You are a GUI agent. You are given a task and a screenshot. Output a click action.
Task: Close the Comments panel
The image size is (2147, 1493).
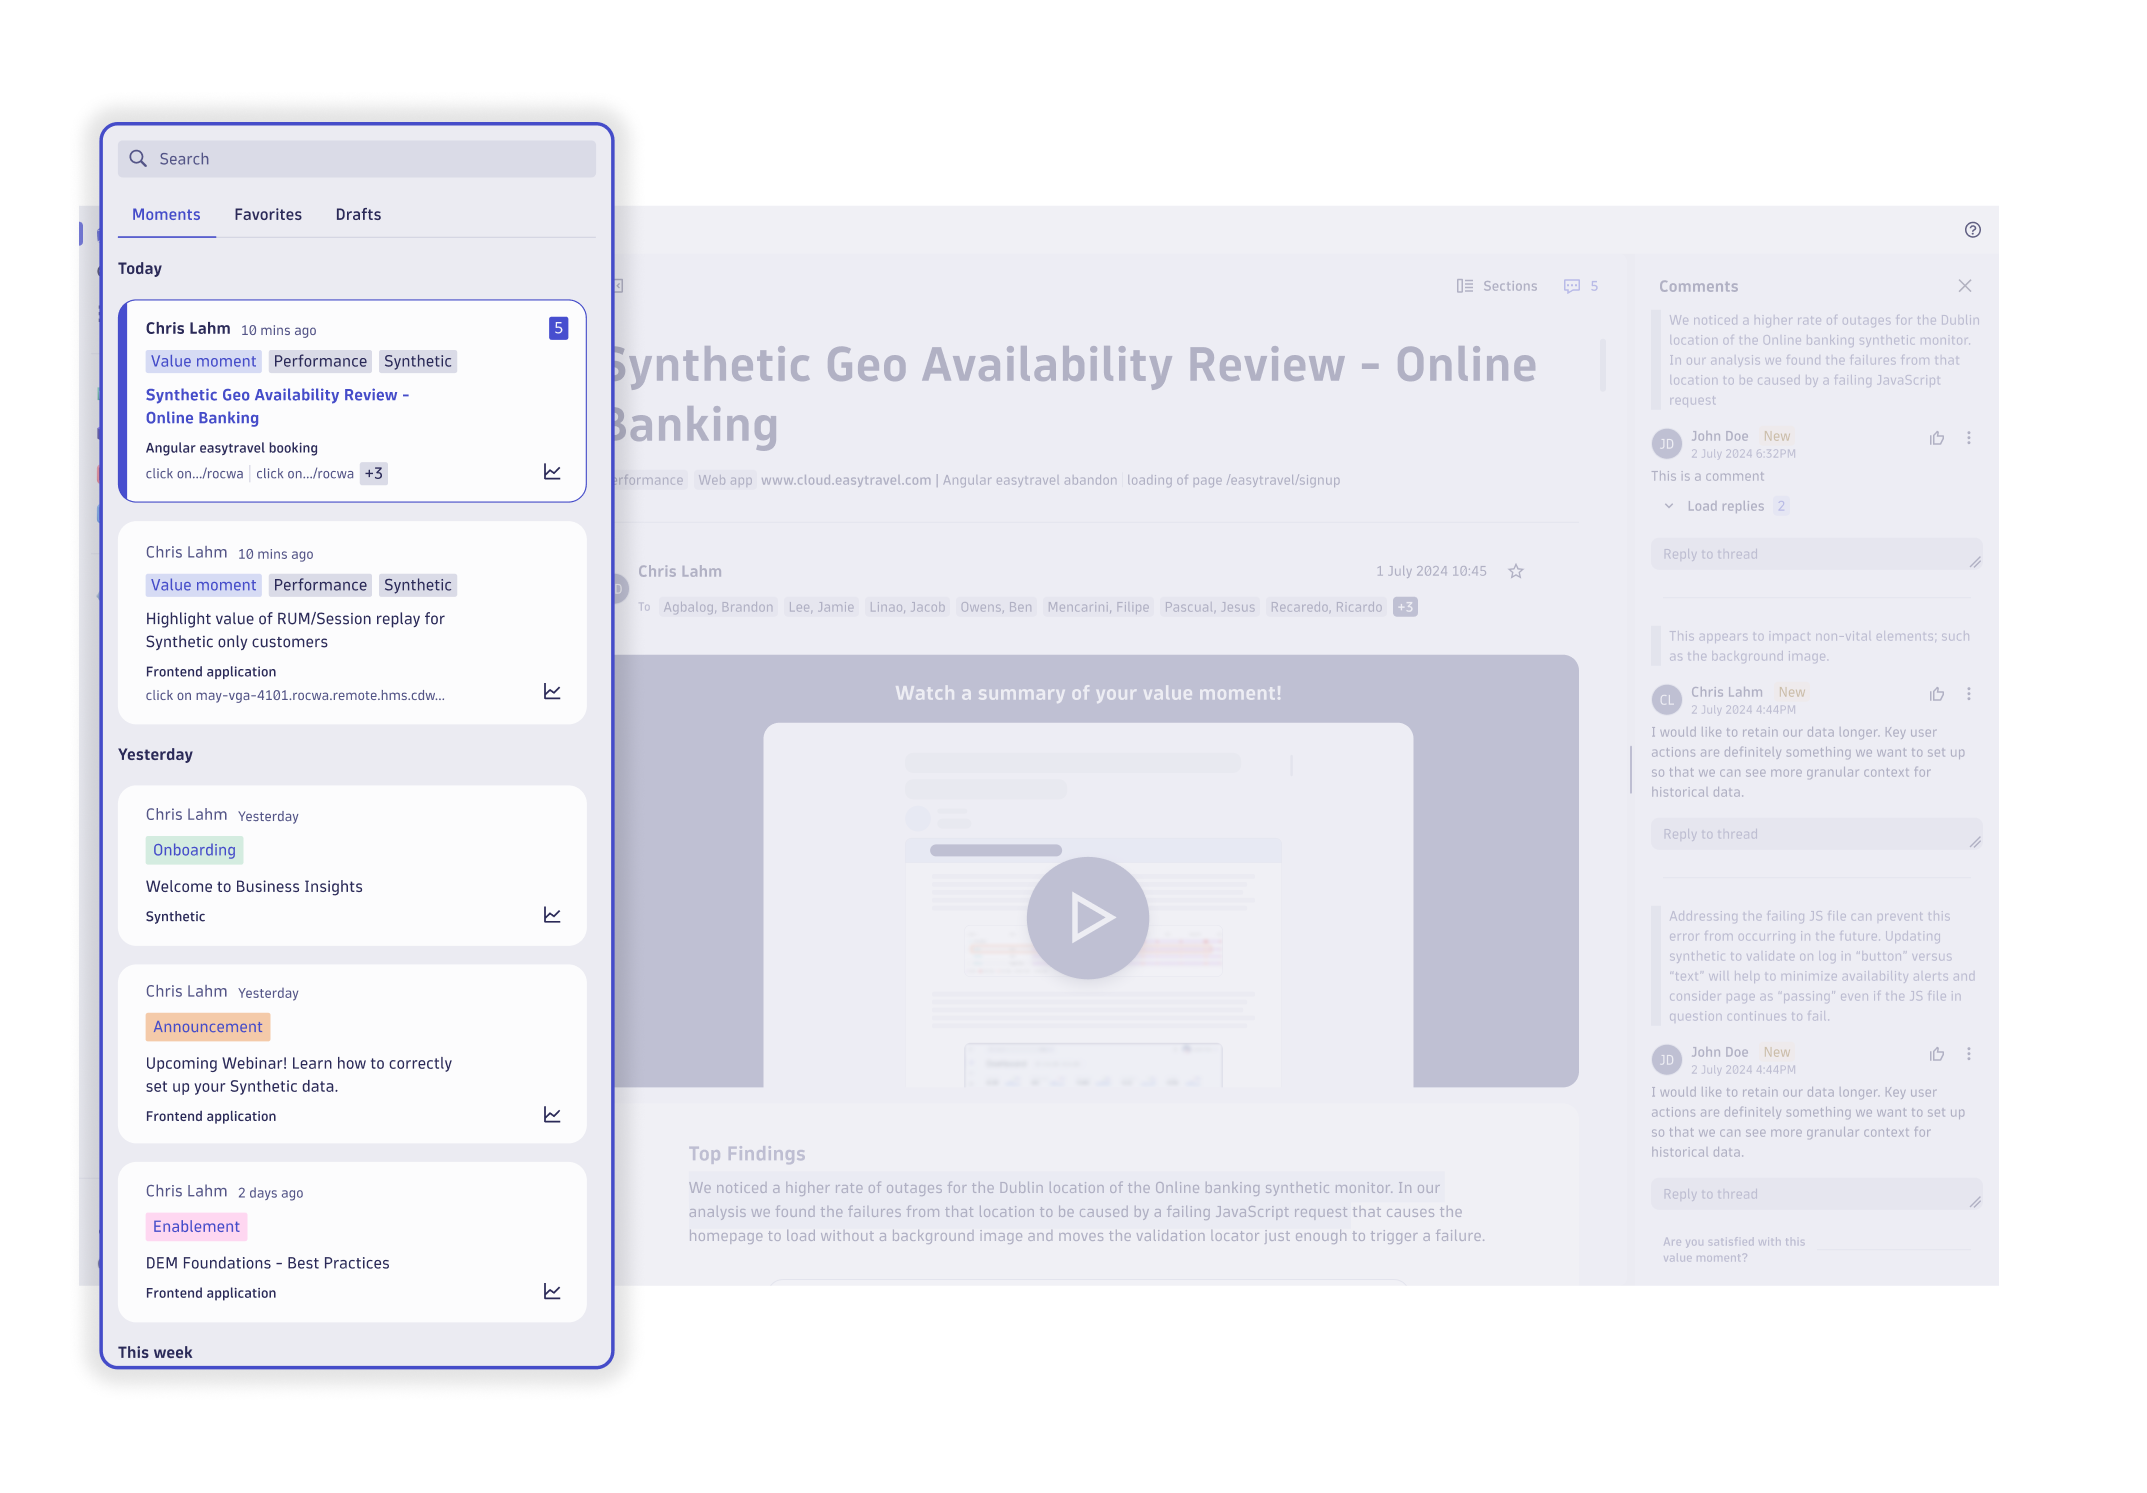click(1965, 285)
